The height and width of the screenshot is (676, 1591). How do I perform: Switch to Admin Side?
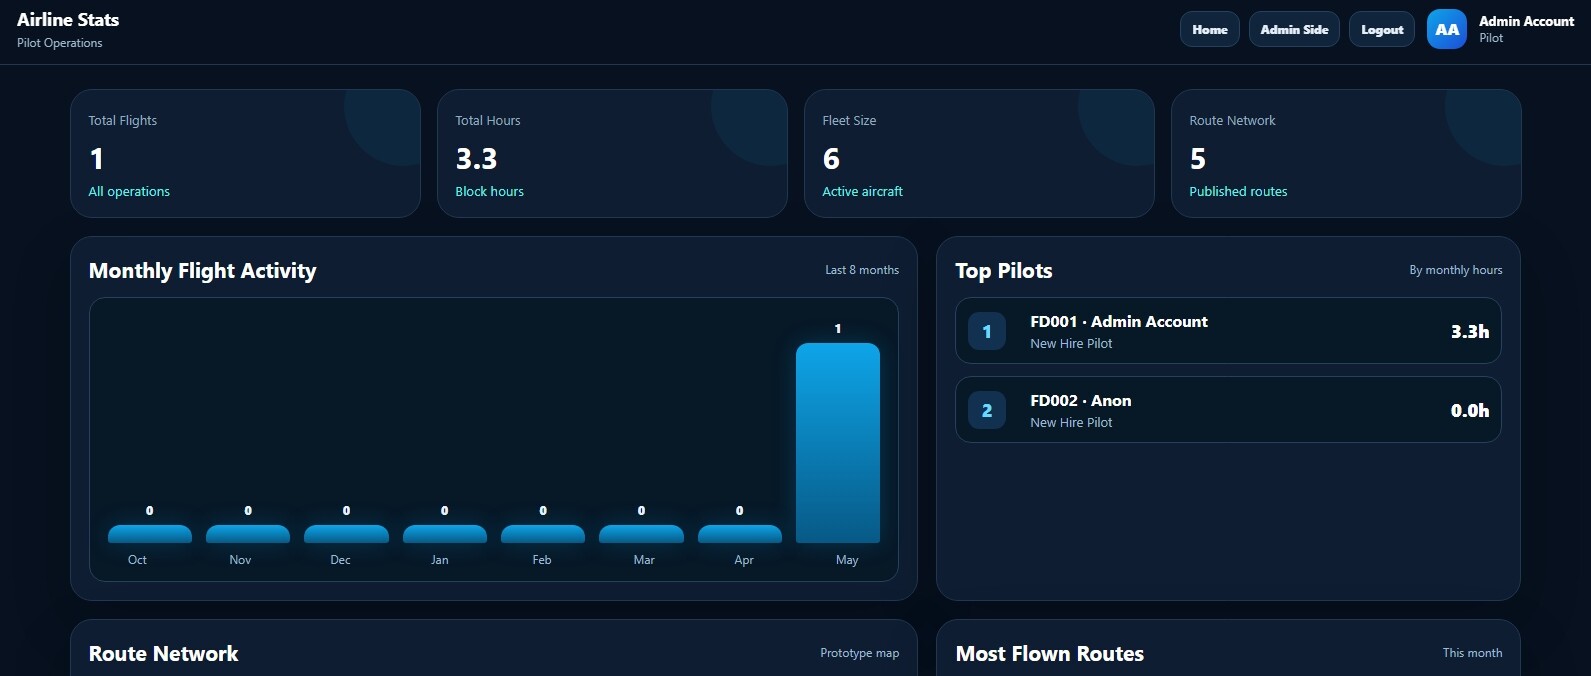pos(1294,29)
